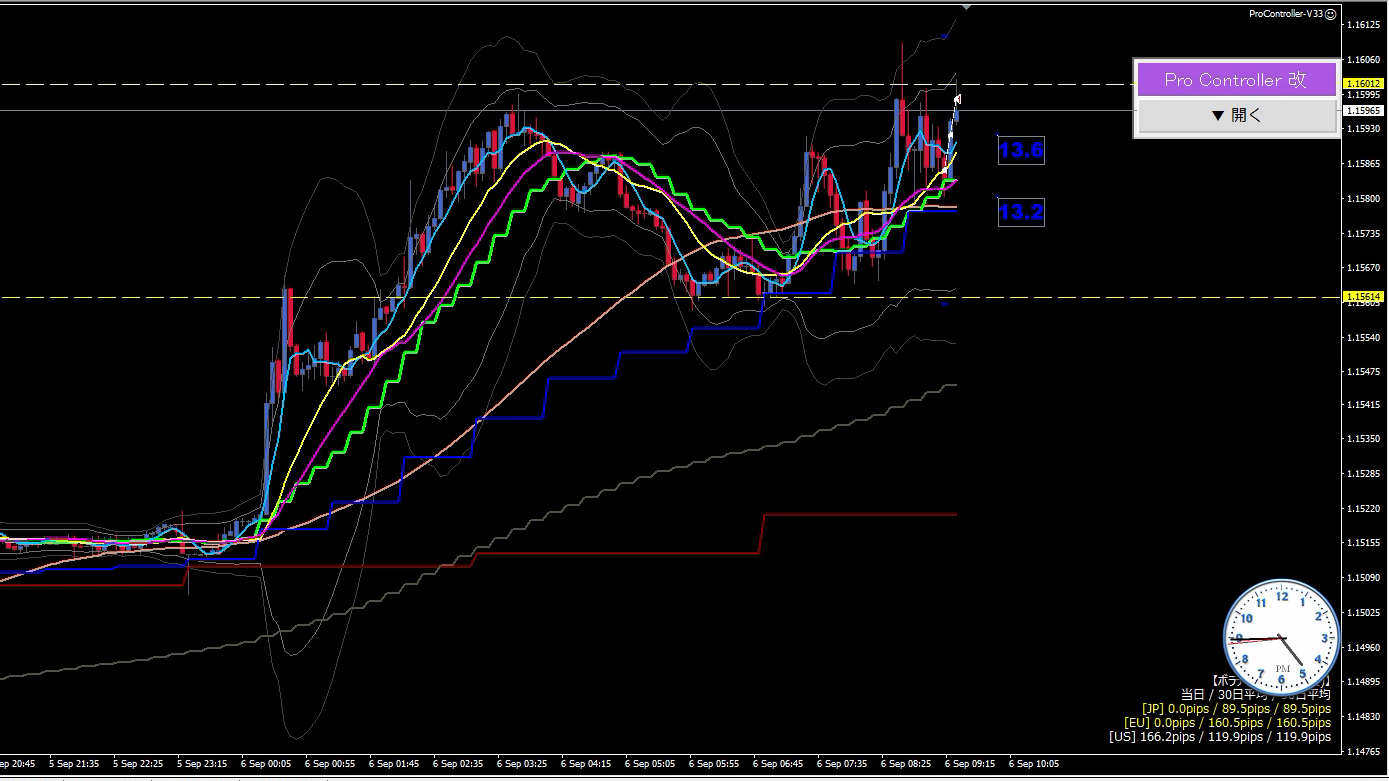This screenshot has width=1389, height=781.
Task: Click the 1.16125 price scale label
Action: coord(1364,24)
